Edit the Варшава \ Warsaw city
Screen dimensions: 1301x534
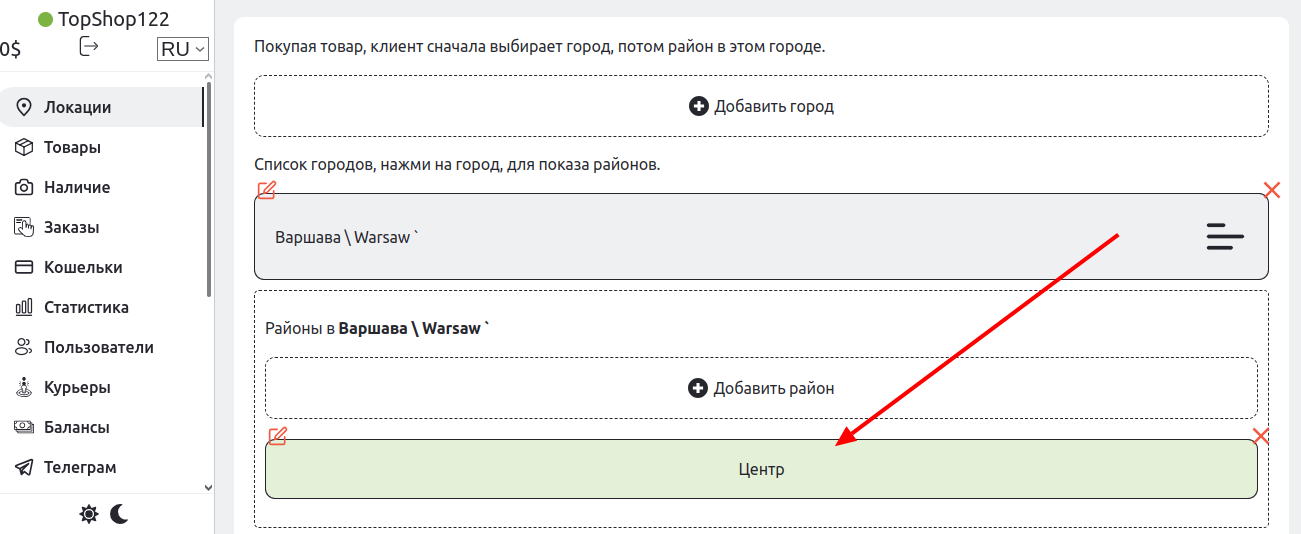click(x=266, y=190)
